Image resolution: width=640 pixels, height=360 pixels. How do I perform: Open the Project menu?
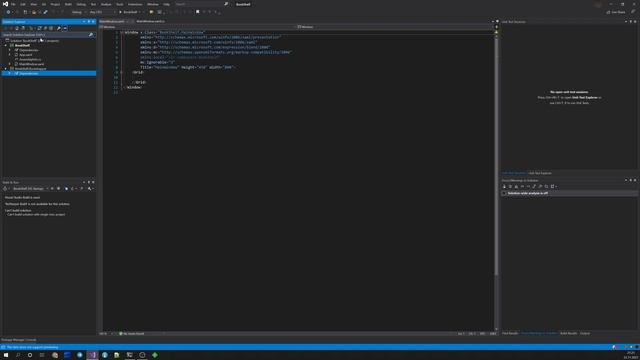pos(55,4)
